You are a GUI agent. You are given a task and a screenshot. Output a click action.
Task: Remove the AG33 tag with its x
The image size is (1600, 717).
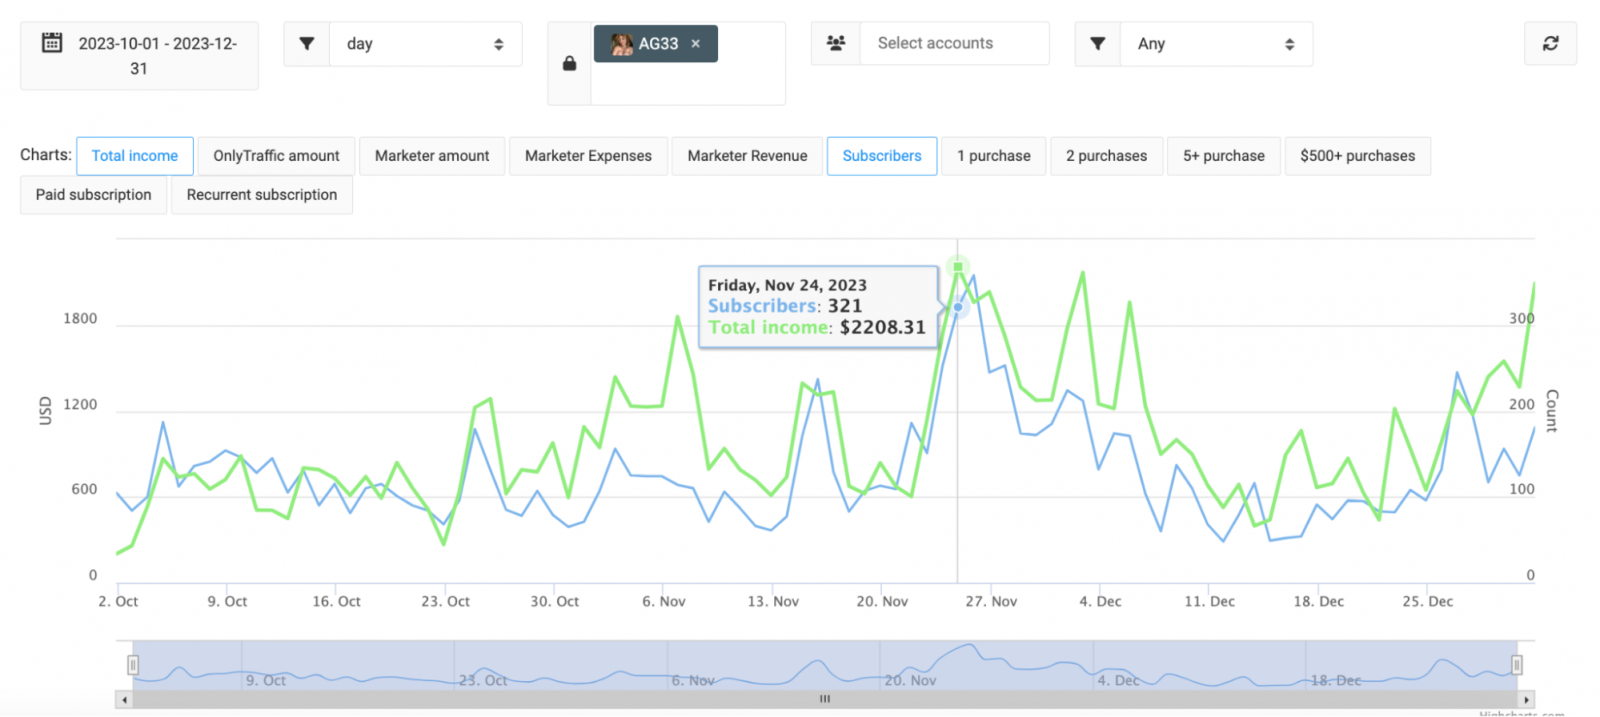696,44
